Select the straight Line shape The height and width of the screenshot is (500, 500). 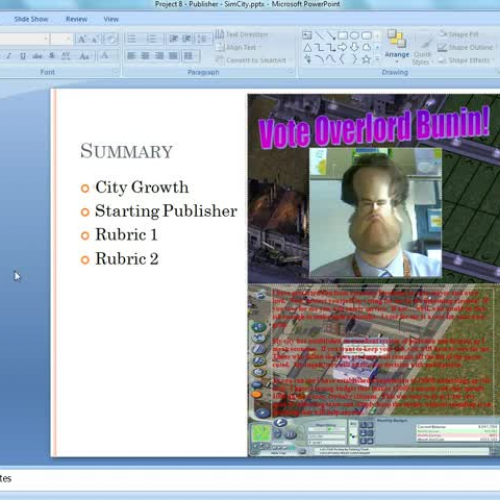pos(319,35)
